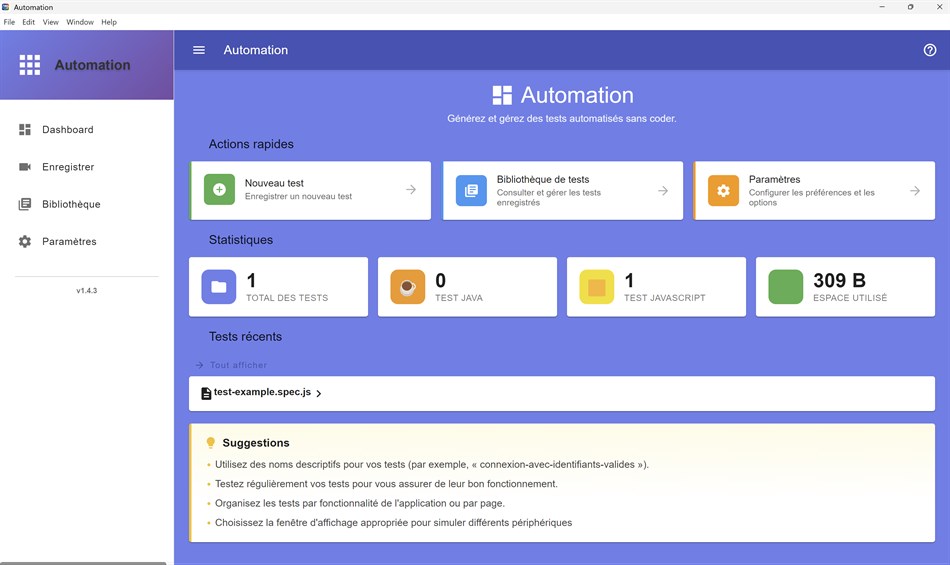
Task: Click the green plus icon for Nouveau test
Action: 219,190
